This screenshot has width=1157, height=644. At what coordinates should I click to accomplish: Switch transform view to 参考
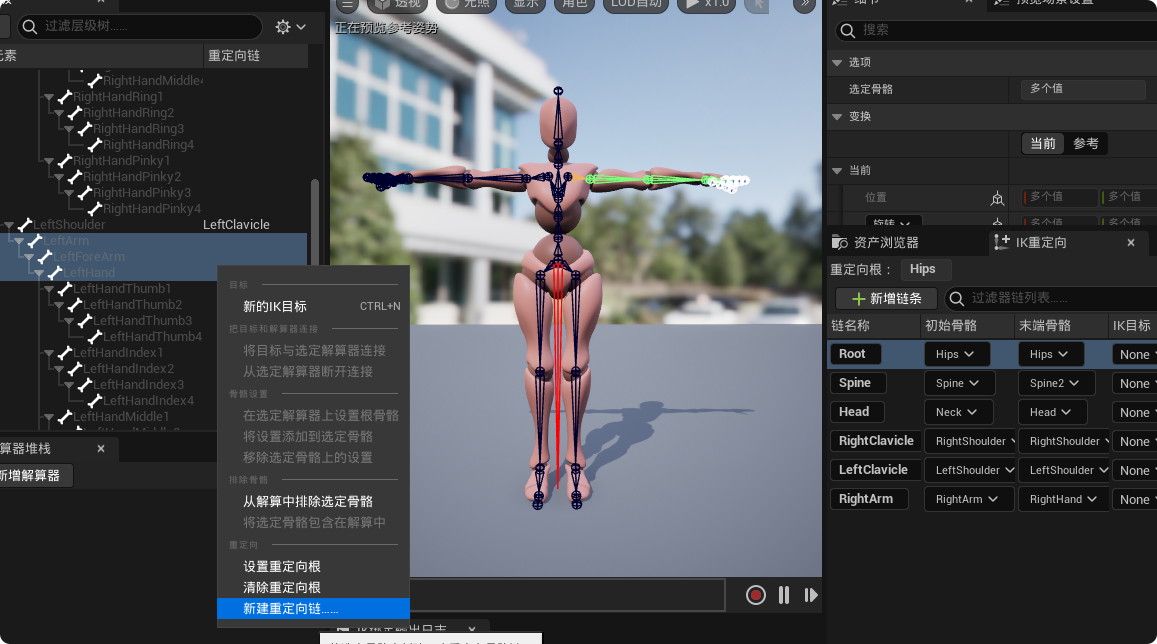point(1085,144)
